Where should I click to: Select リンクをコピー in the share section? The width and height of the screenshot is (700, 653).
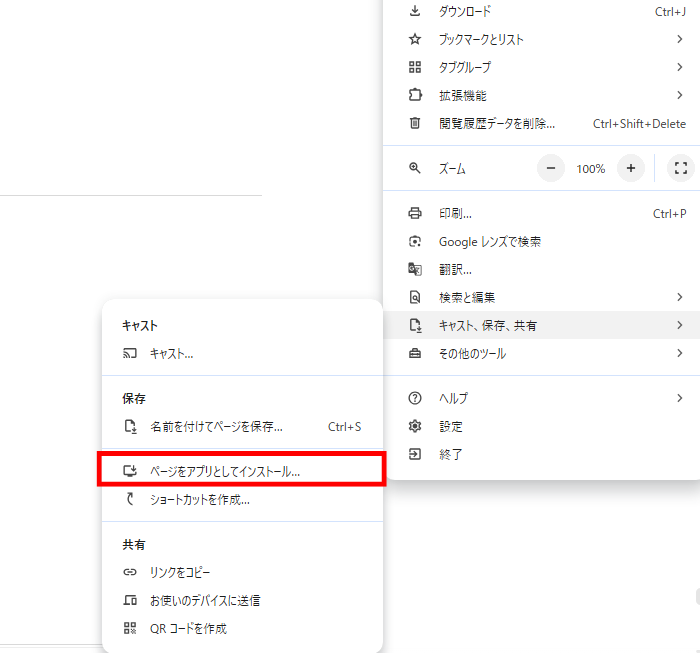[x=180, y=573]
